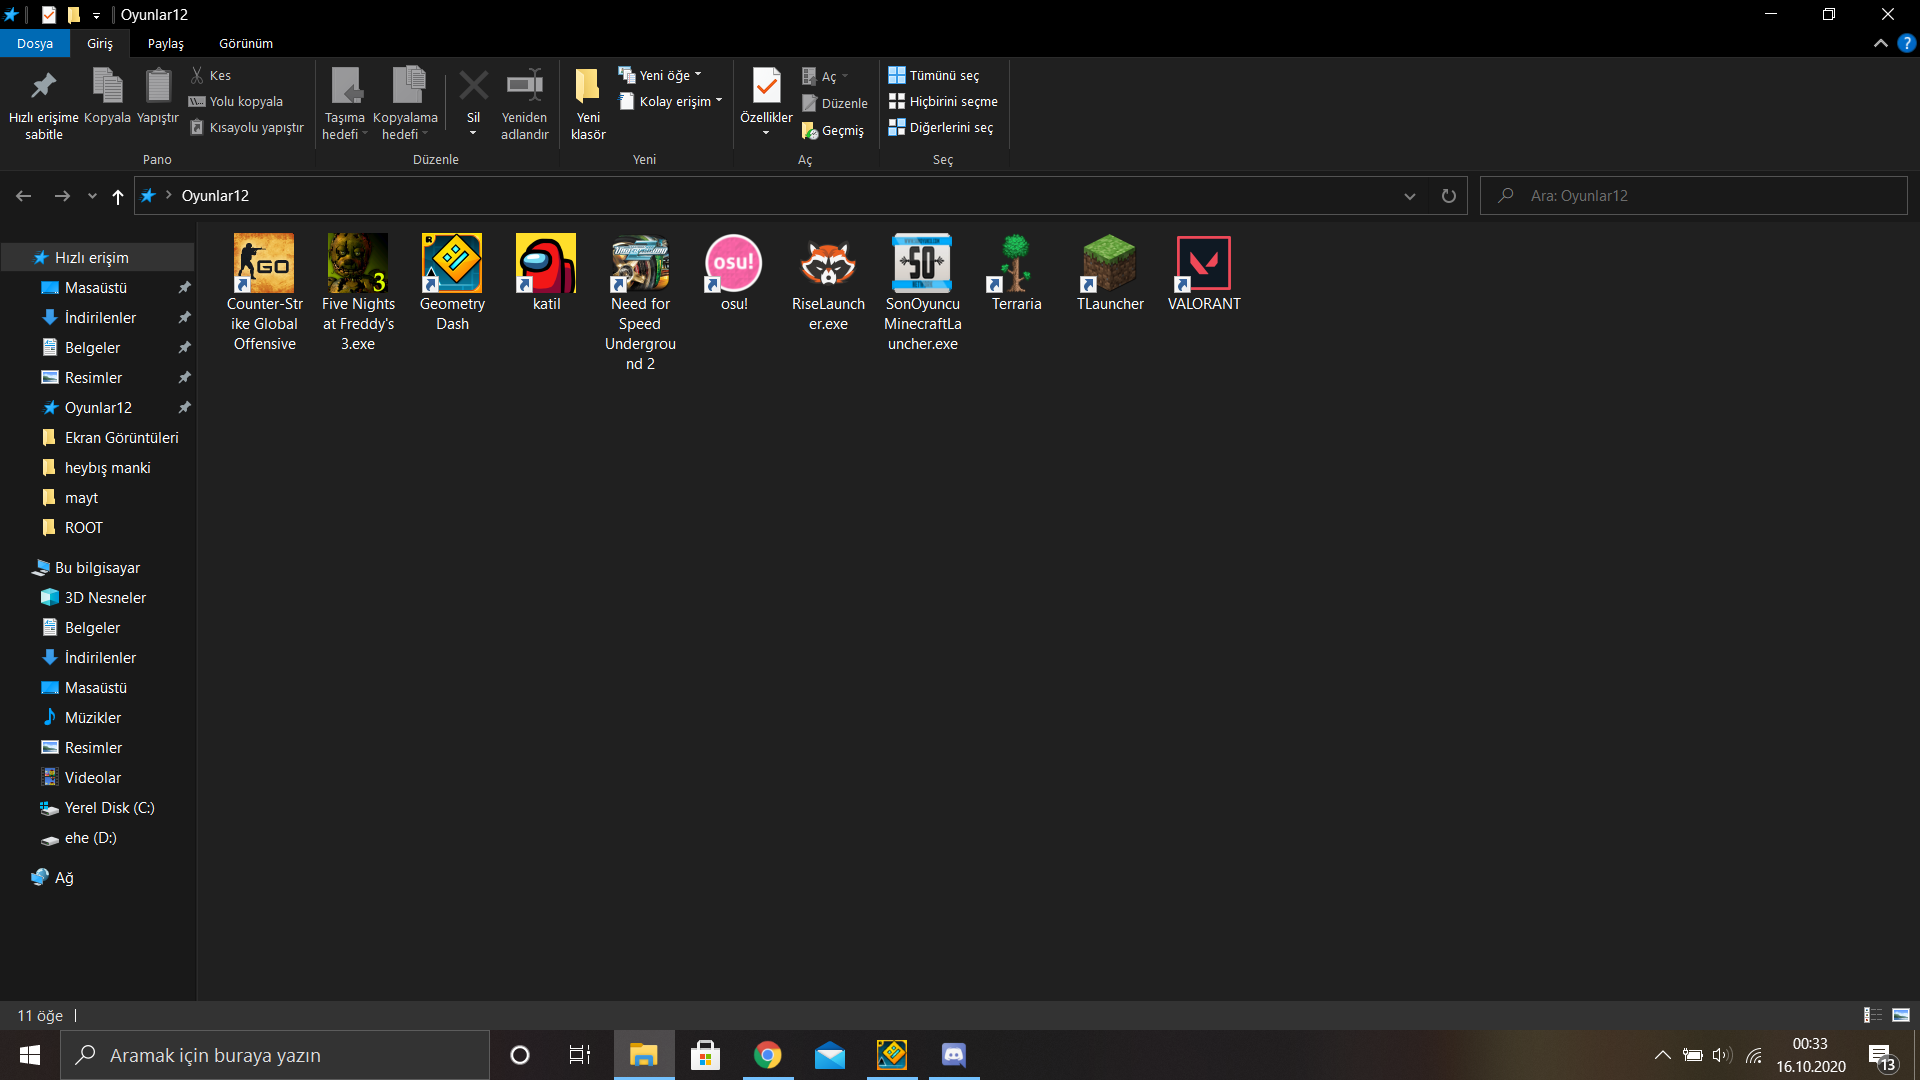Click Oyunlar12 in the address bar

(215, 196)
